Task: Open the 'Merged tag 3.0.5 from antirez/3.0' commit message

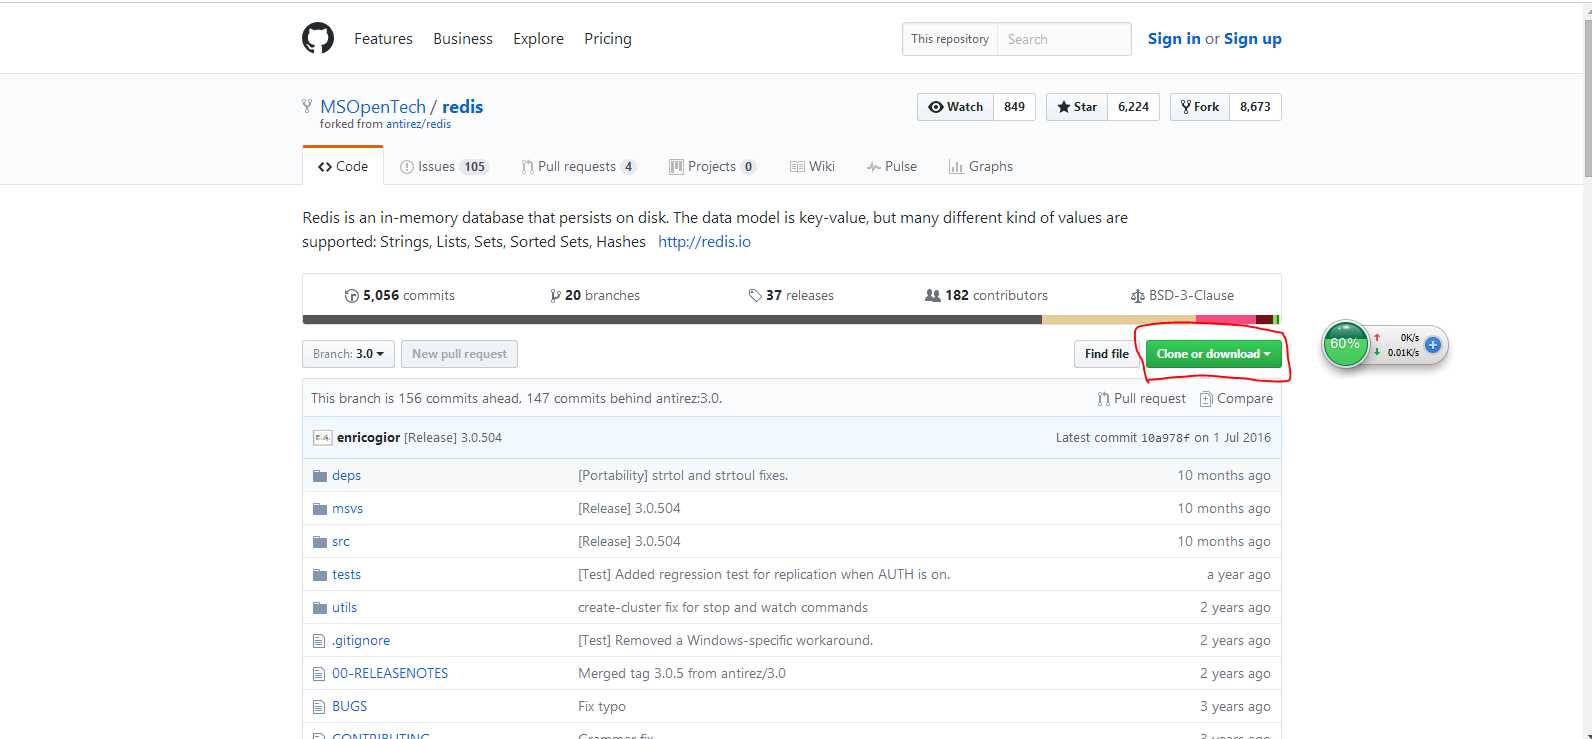Action: click(x=682, y=674)
